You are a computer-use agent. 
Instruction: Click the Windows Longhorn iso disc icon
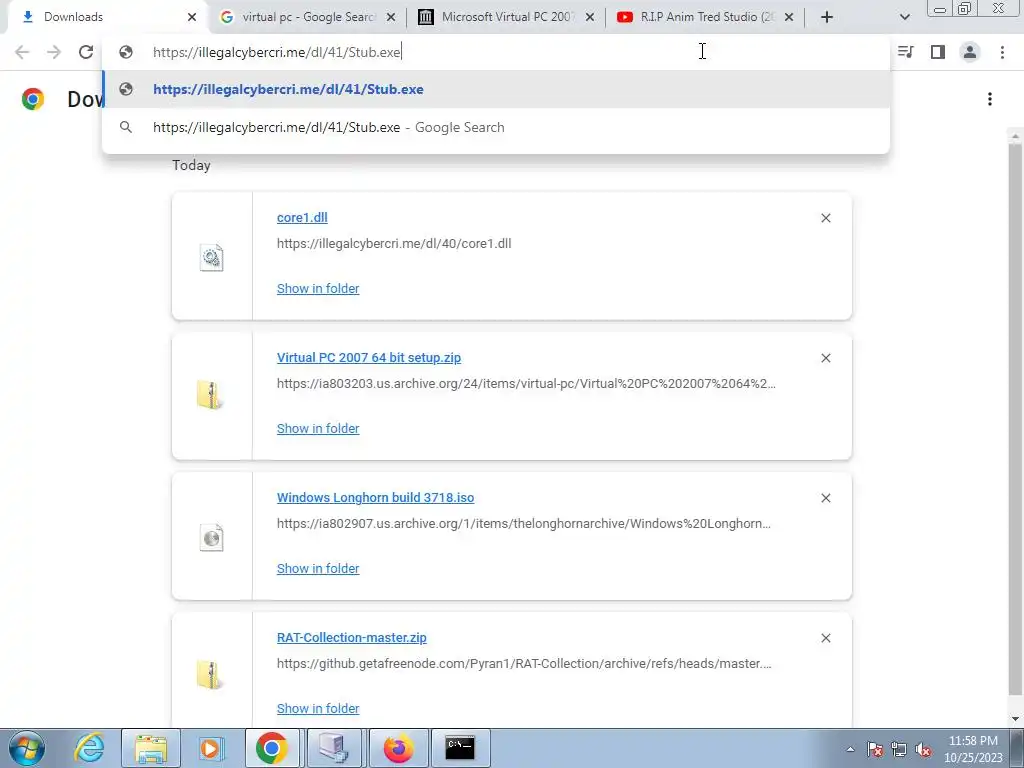point(211,538)
